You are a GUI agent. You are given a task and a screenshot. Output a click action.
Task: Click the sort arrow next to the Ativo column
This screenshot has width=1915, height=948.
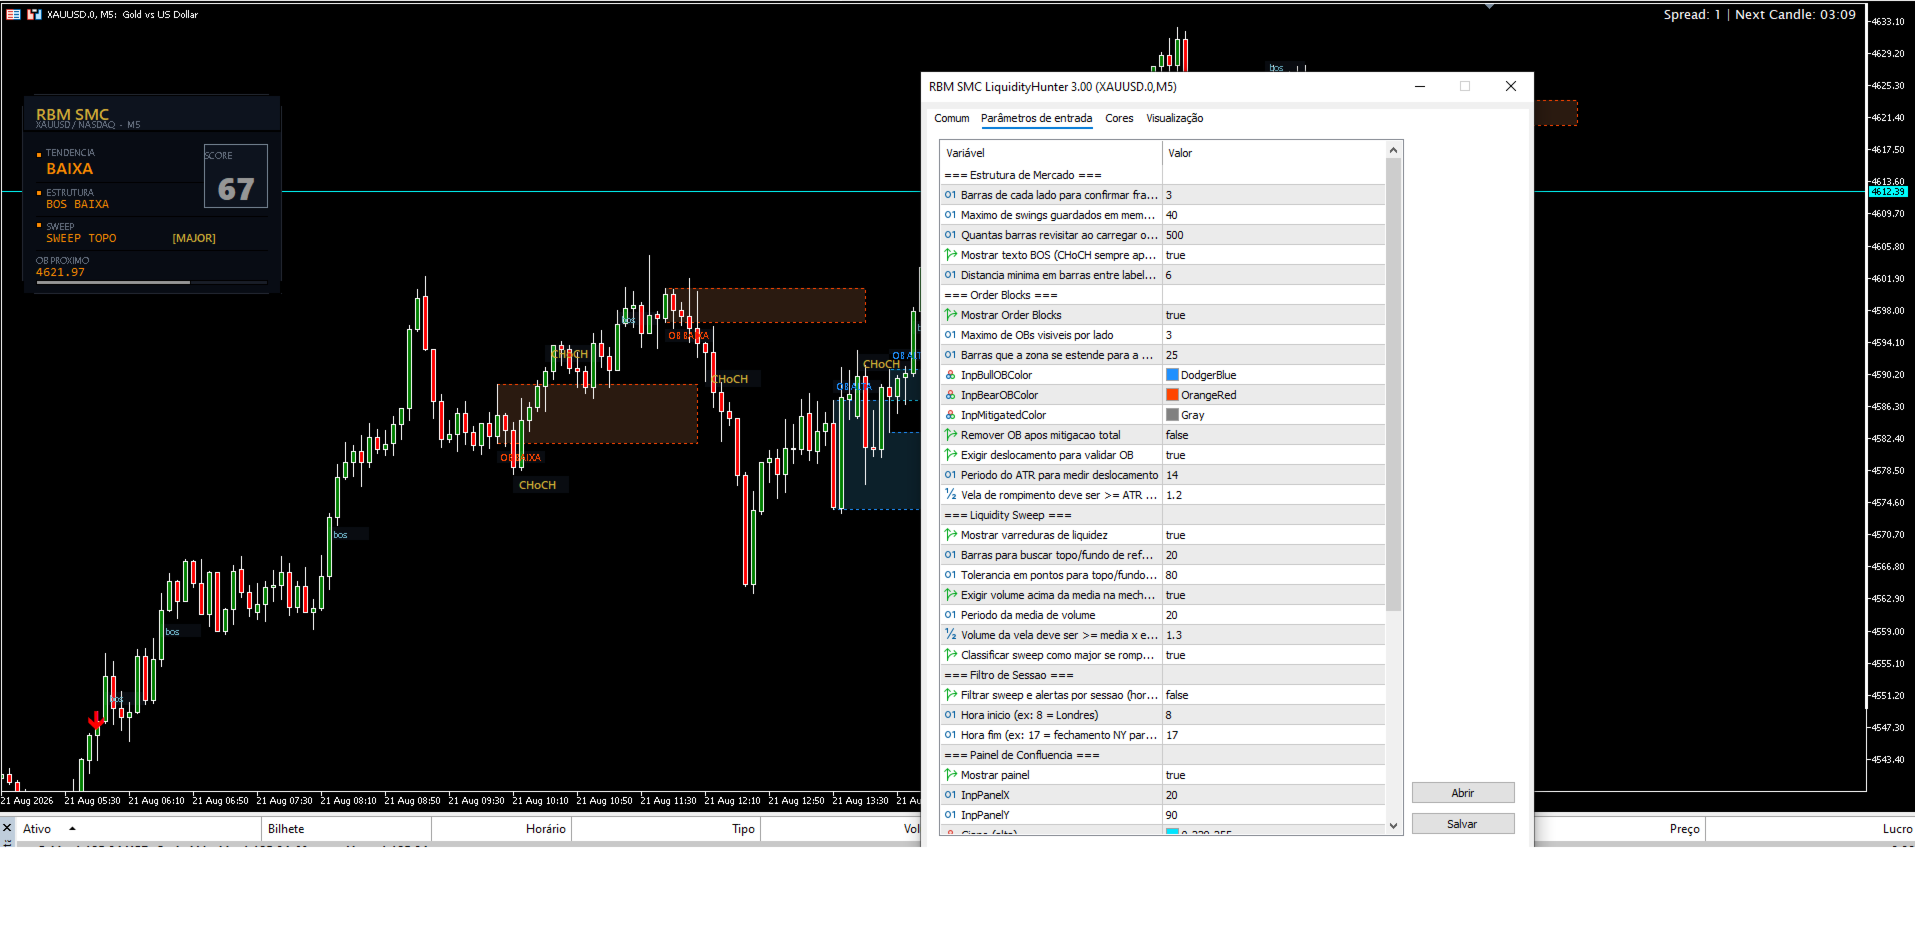click(x=72, y=829)
